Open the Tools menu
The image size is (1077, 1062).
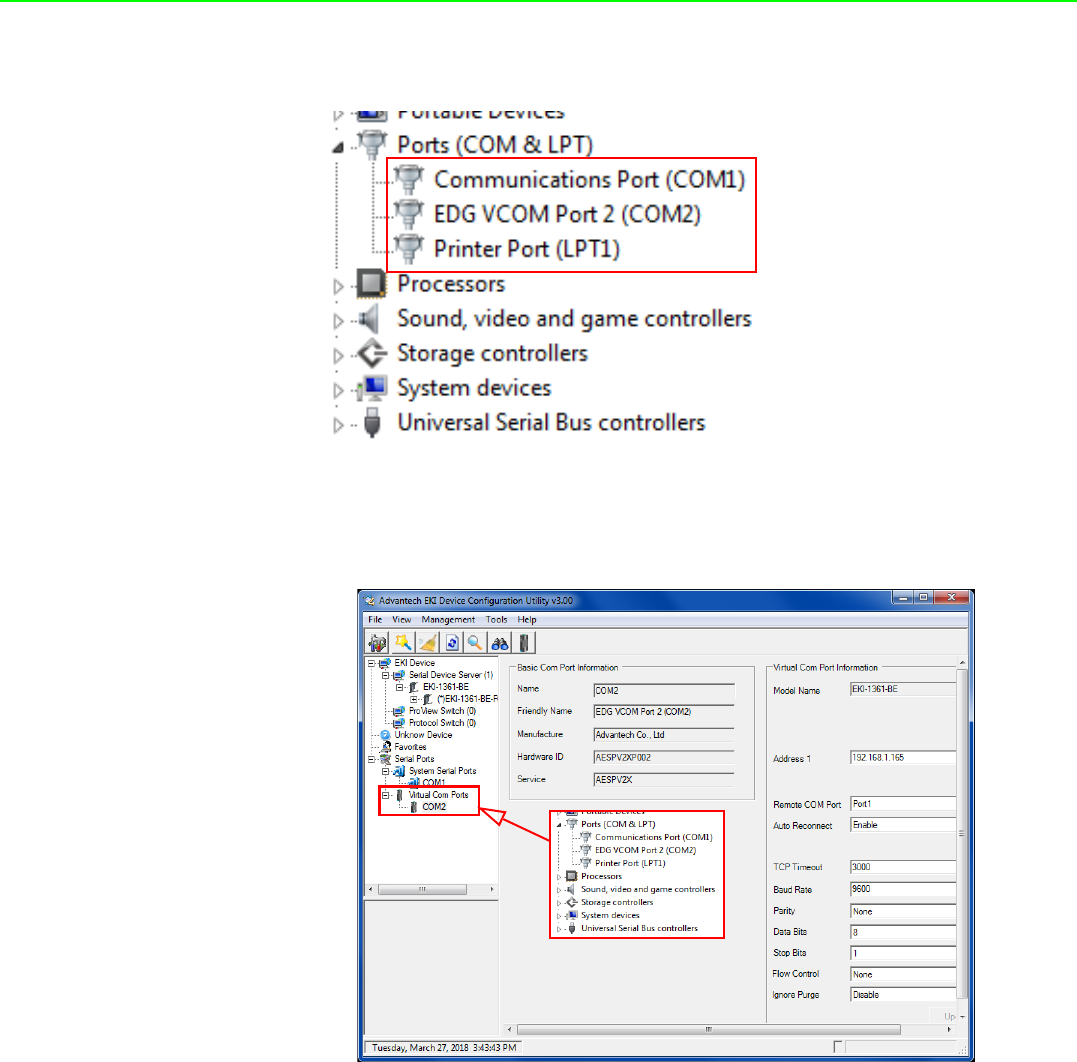(x=497, y=620)
